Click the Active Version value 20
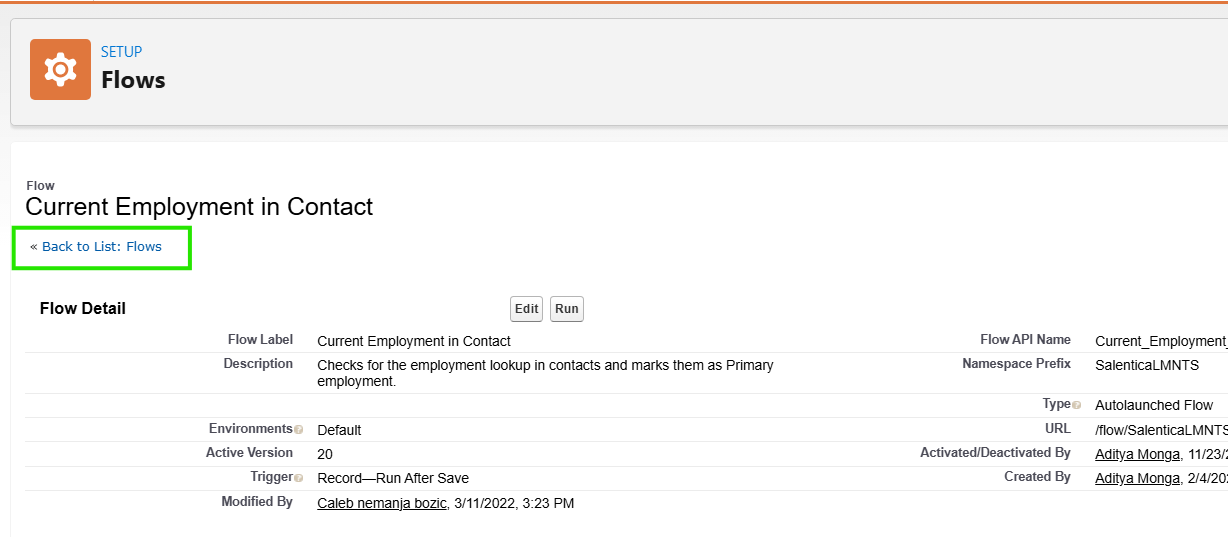The image size is (1228, 537). tap(325, 454)
